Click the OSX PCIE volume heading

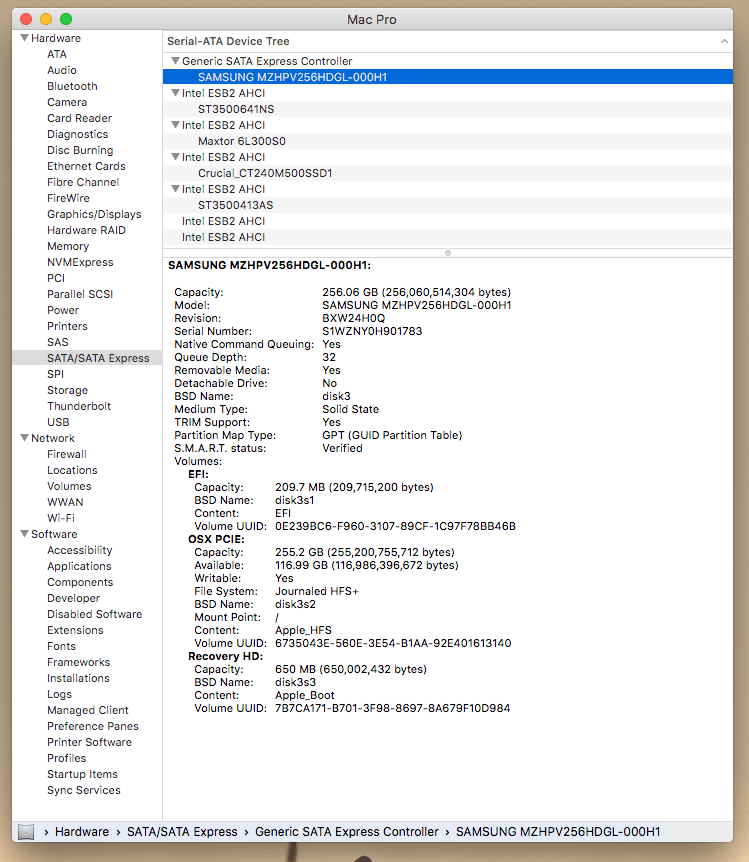[x=216, y=539]
